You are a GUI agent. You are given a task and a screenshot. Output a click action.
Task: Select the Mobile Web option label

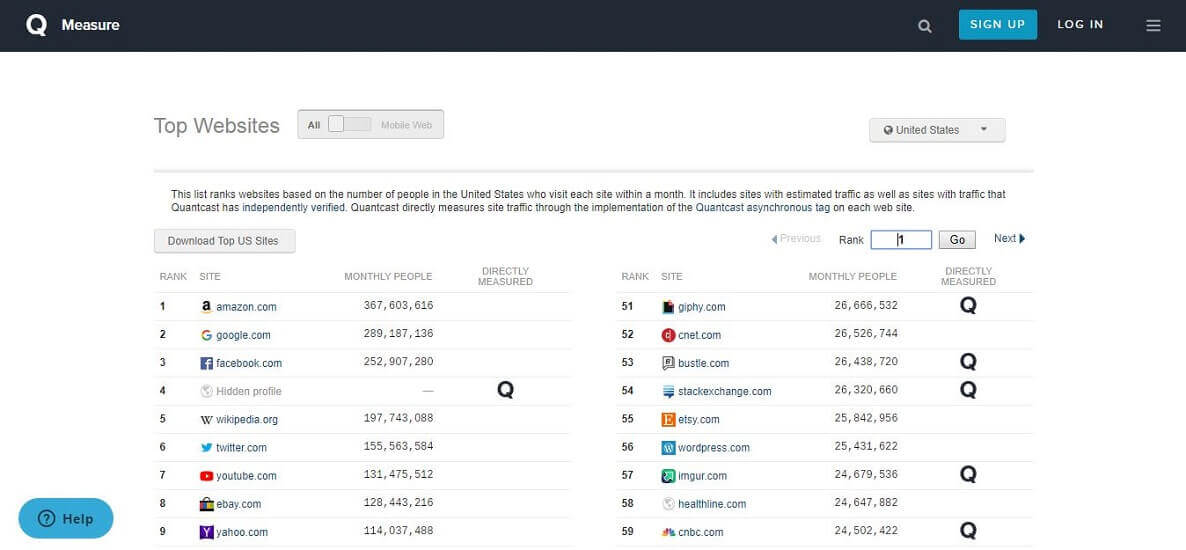[406, 125]
